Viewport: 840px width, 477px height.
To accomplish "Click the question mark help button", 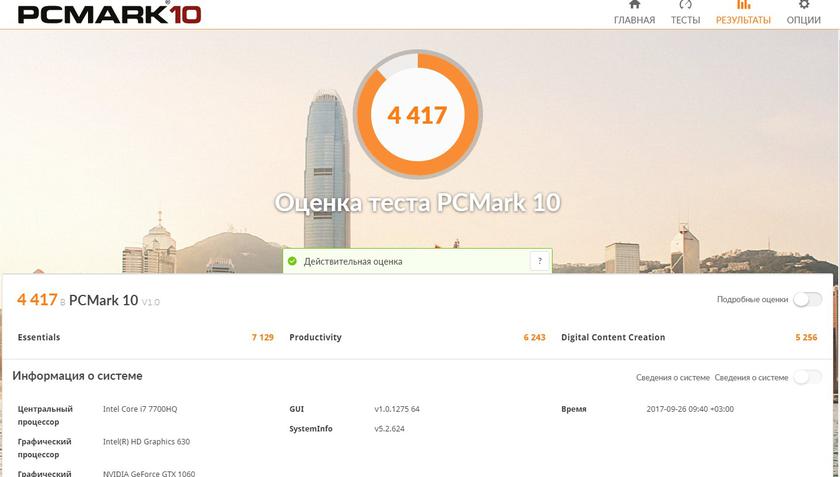I will pos(540,261).
